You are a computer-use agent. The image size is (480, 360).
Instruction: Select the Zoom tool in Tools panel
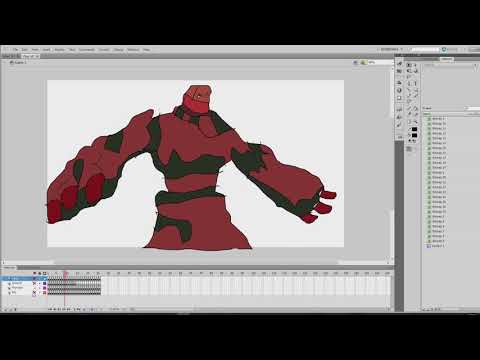coord(415,121)
